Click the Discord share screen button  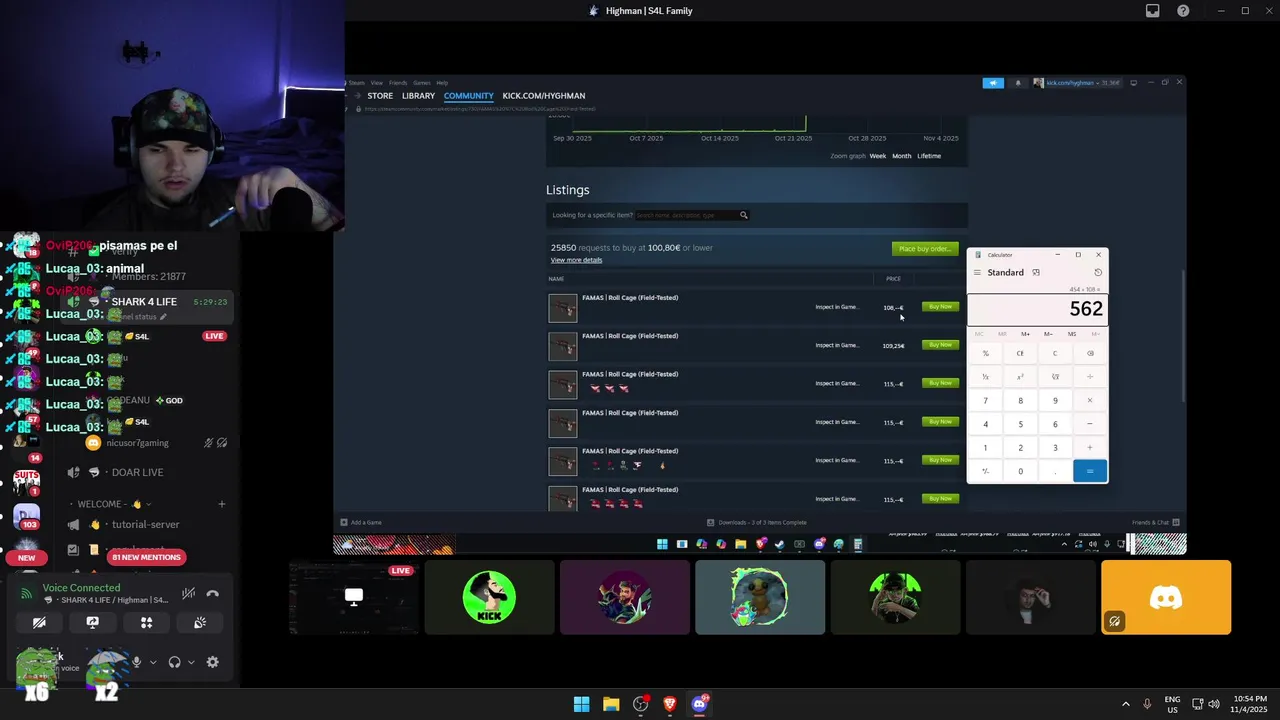[x=93, y=622]
